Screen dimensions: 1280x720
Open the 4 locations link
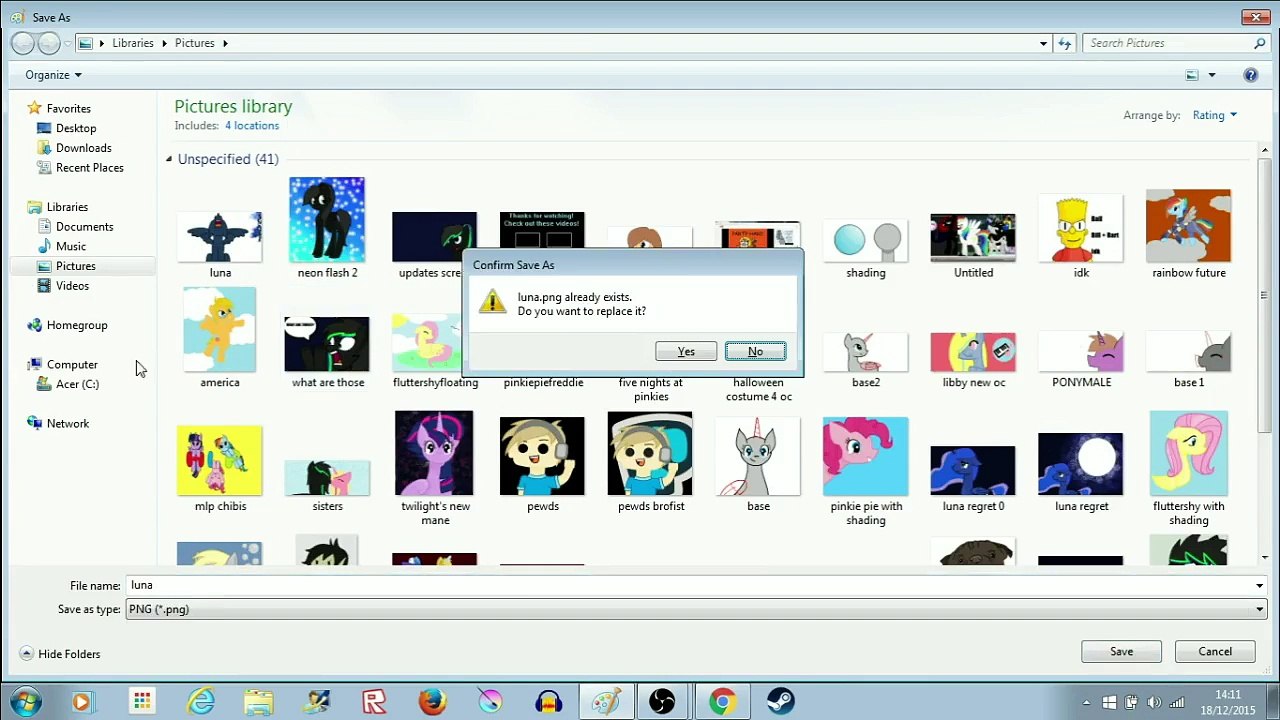coord(252,126)
